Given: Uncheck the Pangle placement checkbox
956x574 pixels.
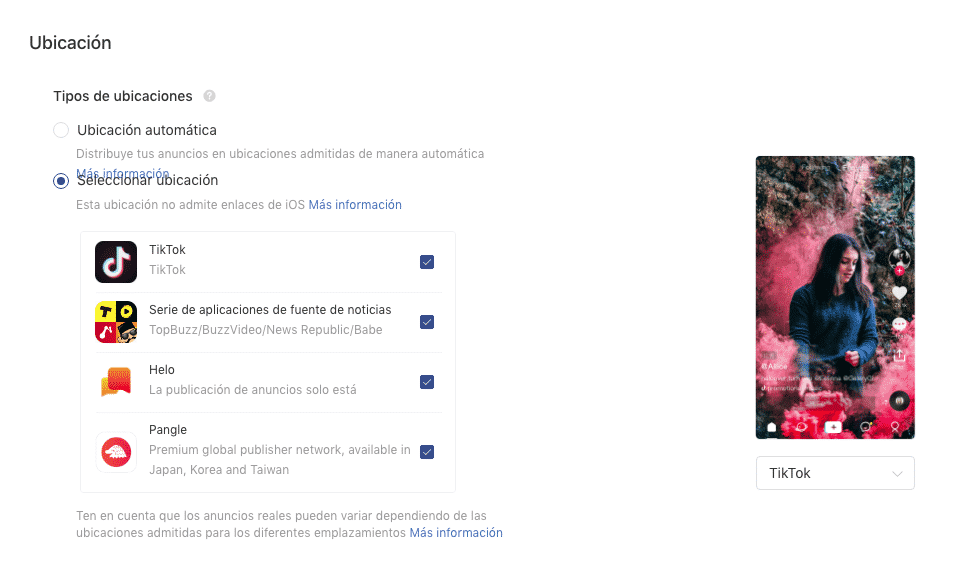Looking at the screenshot, I should (x=427, y=452).
